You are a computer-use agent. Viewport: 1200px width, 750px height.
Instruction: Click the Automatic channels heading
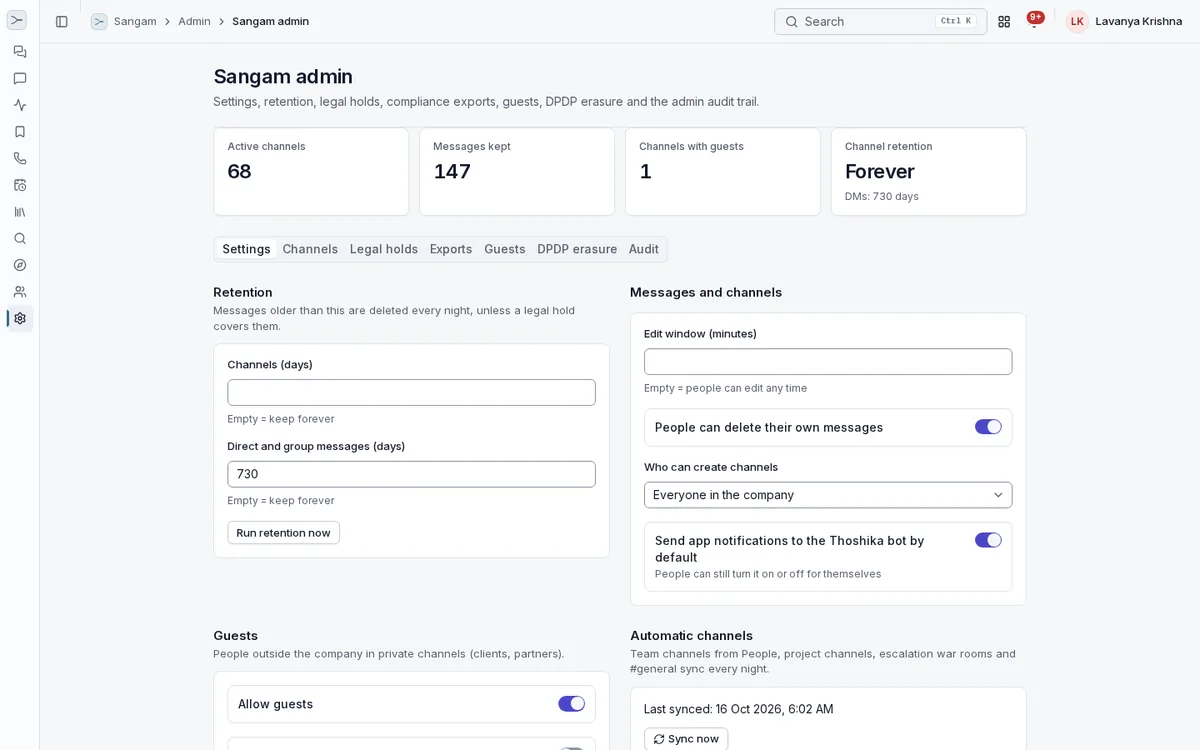[x=691, y=635]
